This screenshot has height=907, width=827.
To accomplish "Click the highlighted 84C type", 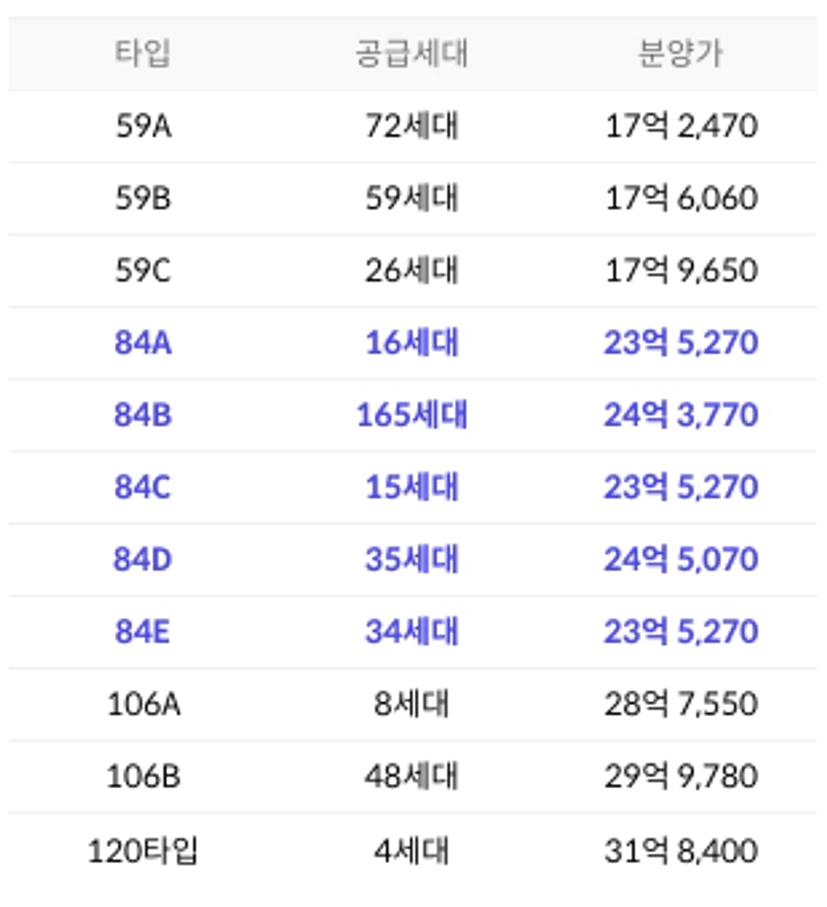I will point(143,486).
